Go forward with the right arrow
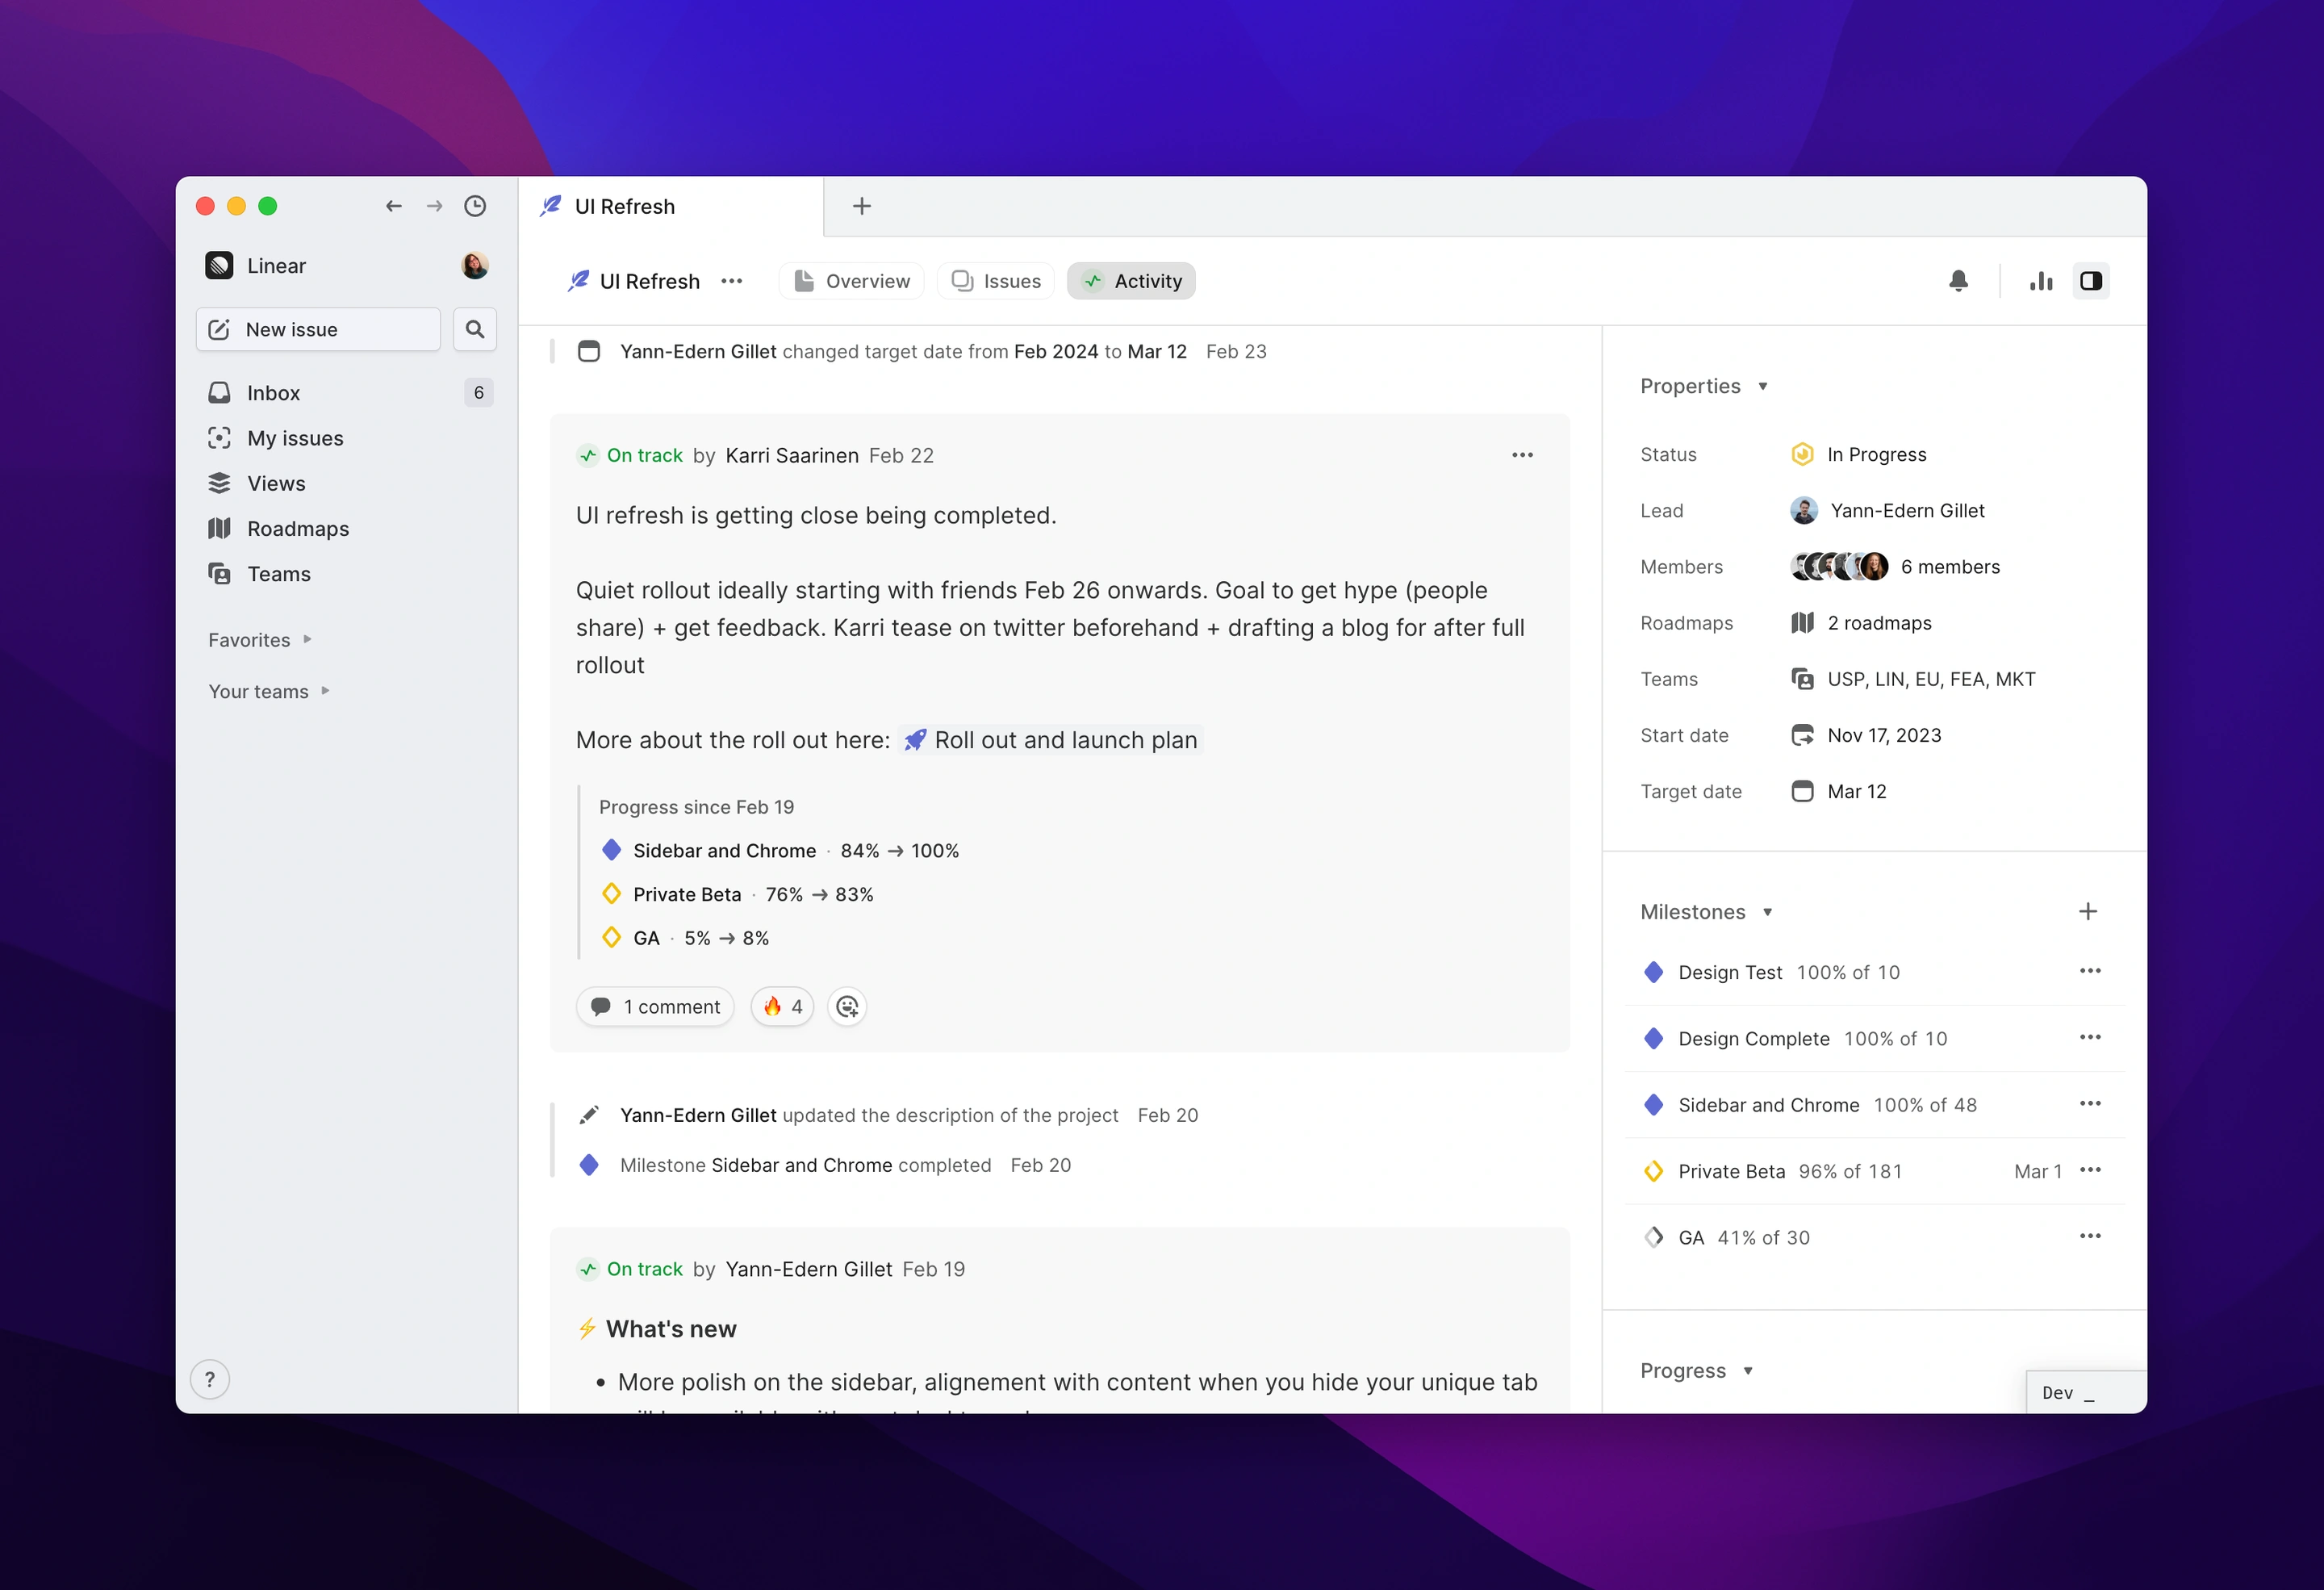Viewport: 2324px width, 1590px height. (x=434, y=206)
